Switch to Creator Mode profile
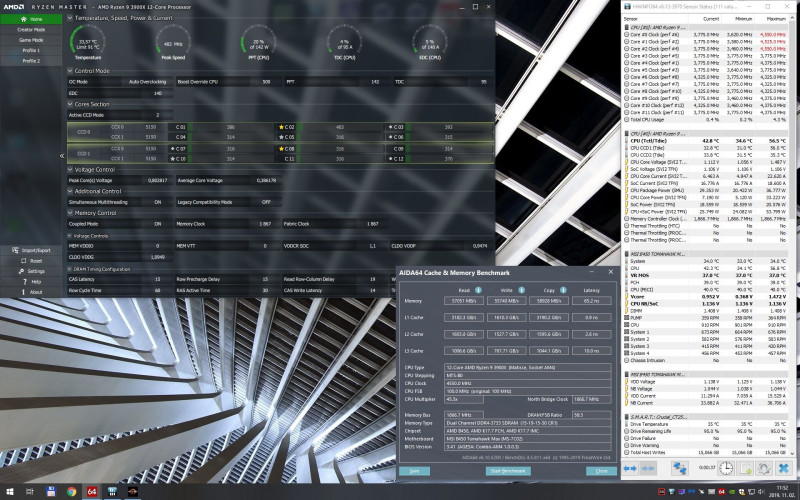 pyautogui.click(x=31, y=30)
